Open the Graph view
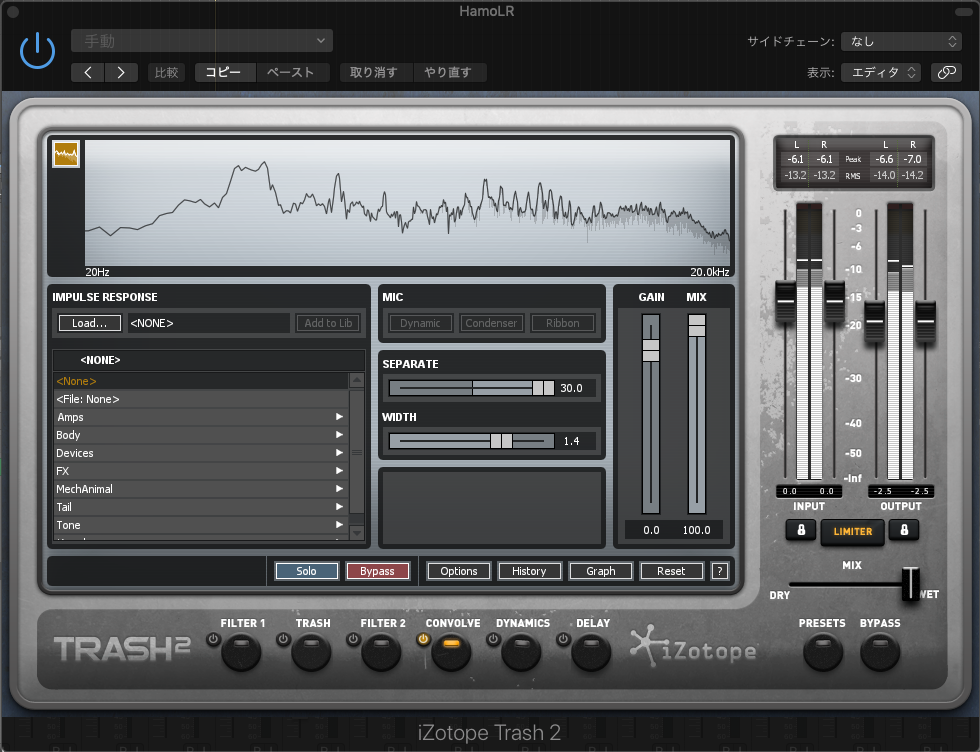The height and width of the screenshot is (752, 980). 601,571
